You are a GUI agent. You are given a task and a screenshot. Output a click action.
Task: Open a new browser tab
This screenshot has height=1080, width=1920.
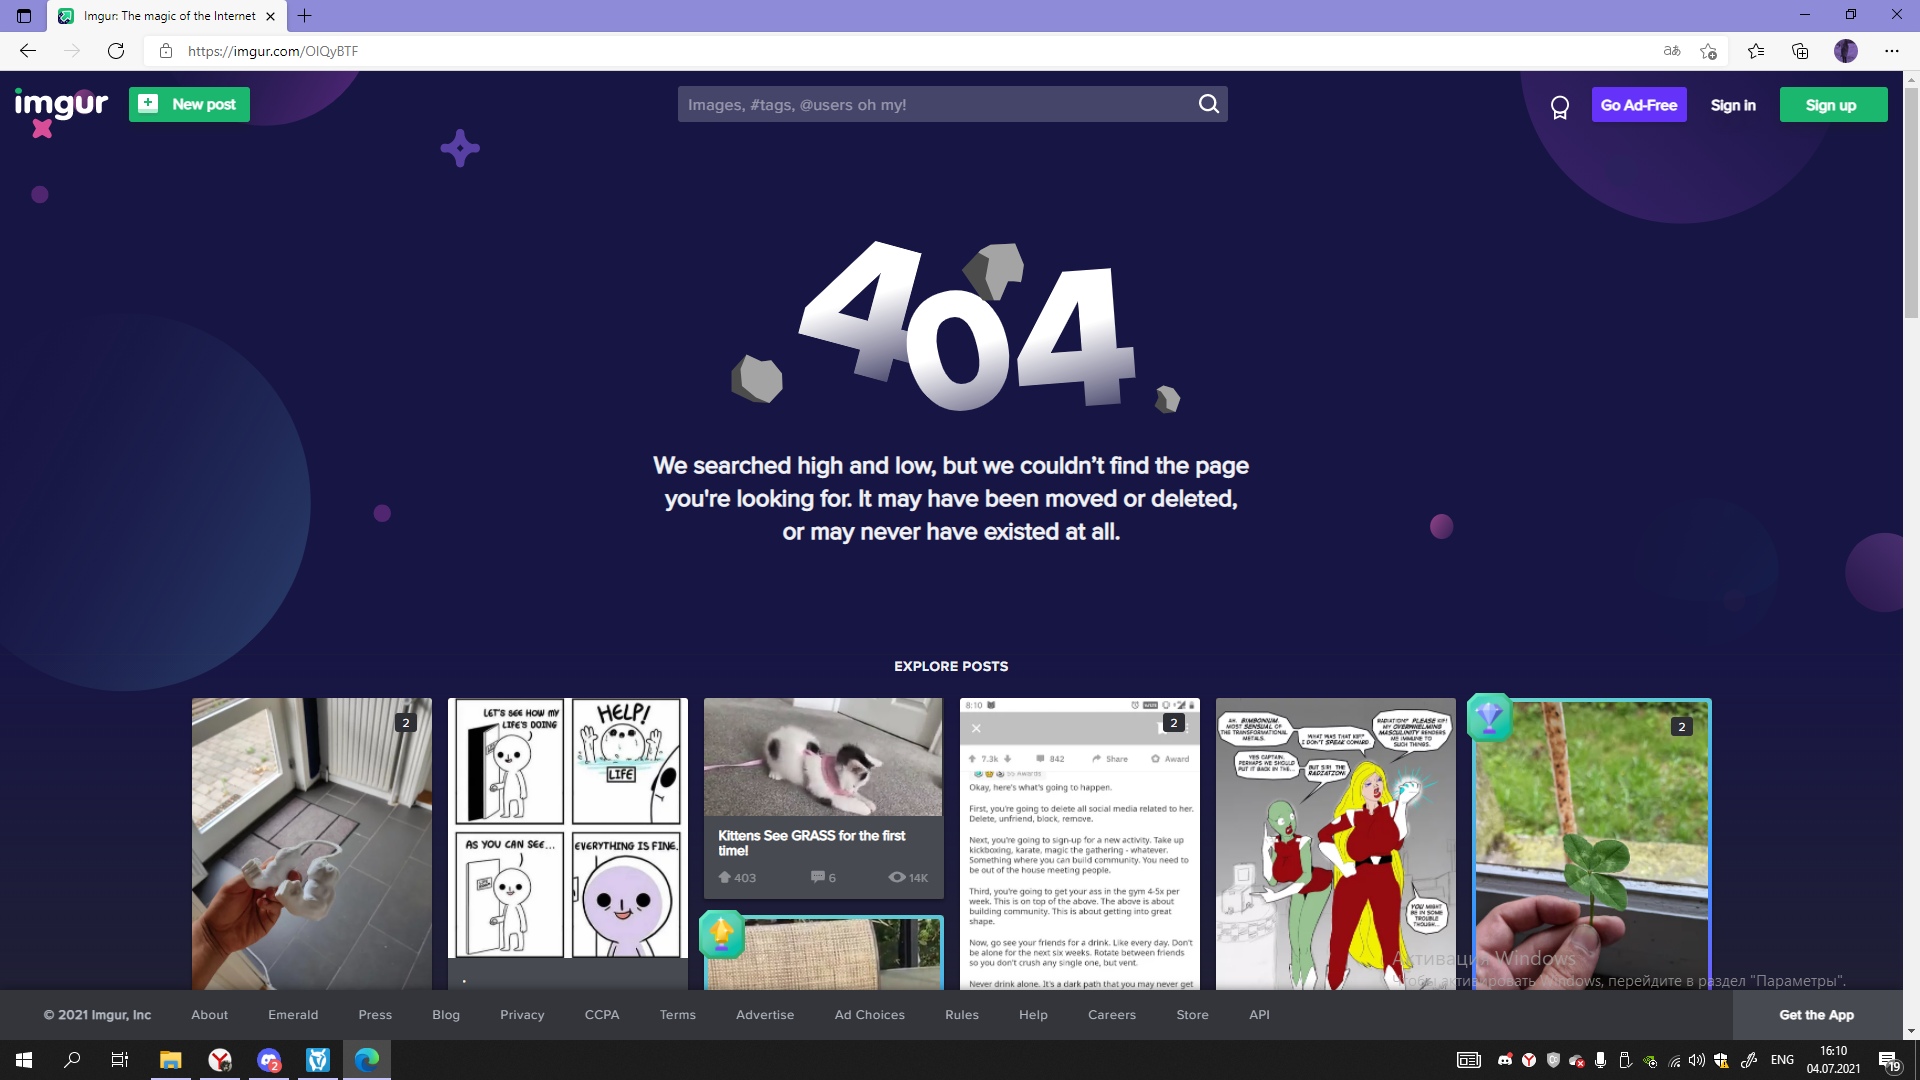[x=305, y=16]
